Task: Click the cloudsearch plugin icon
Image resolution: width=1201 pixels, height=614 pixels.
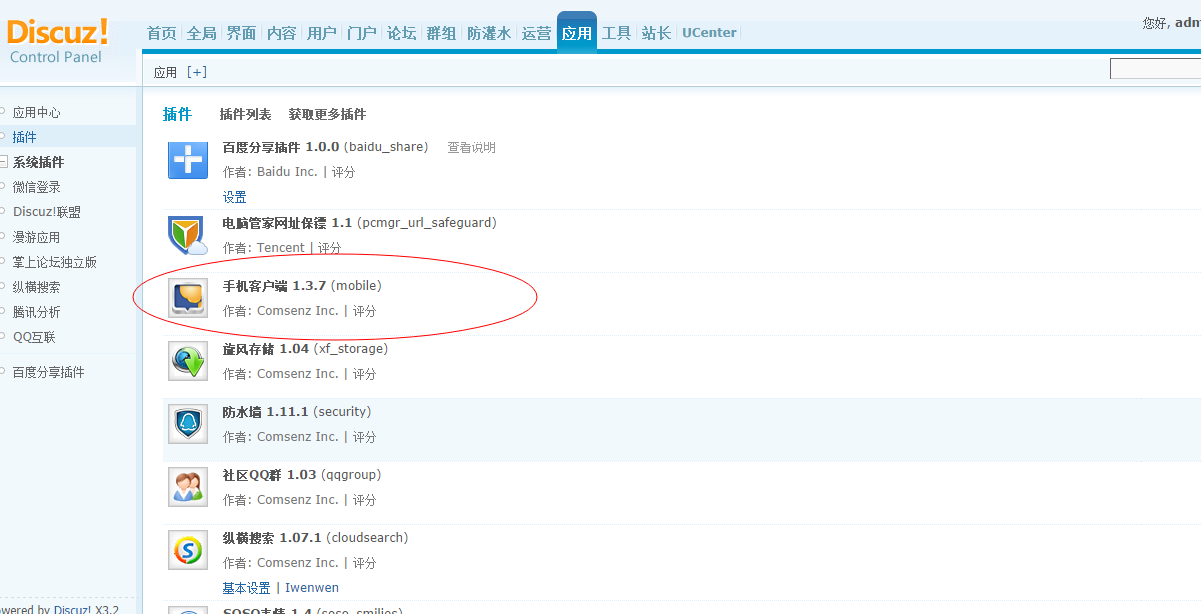Action: [x=188, y=550]
